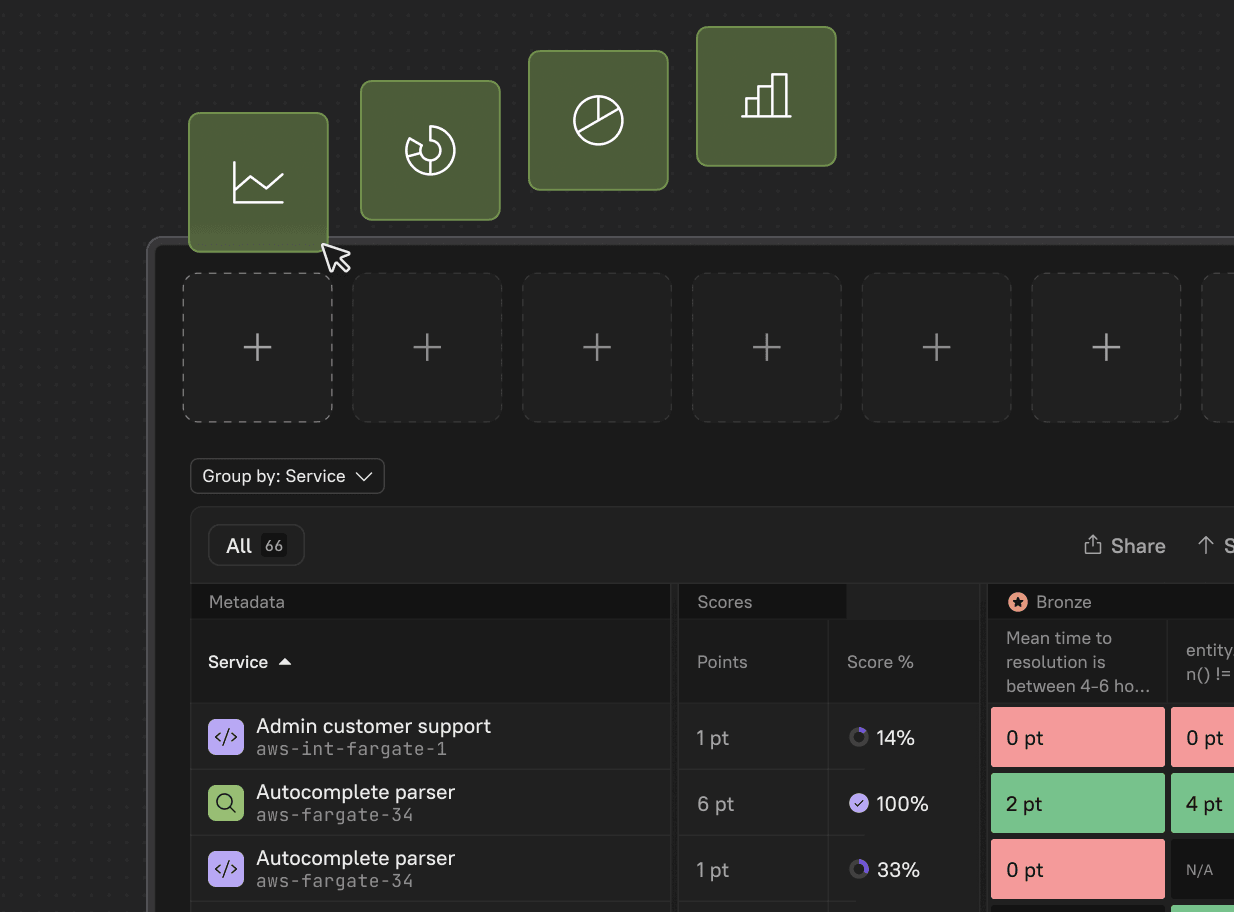This screenshot has height=912, width=1234.
Task: Click the third empty plus widget slot
Action: click(x=597, y=347)
